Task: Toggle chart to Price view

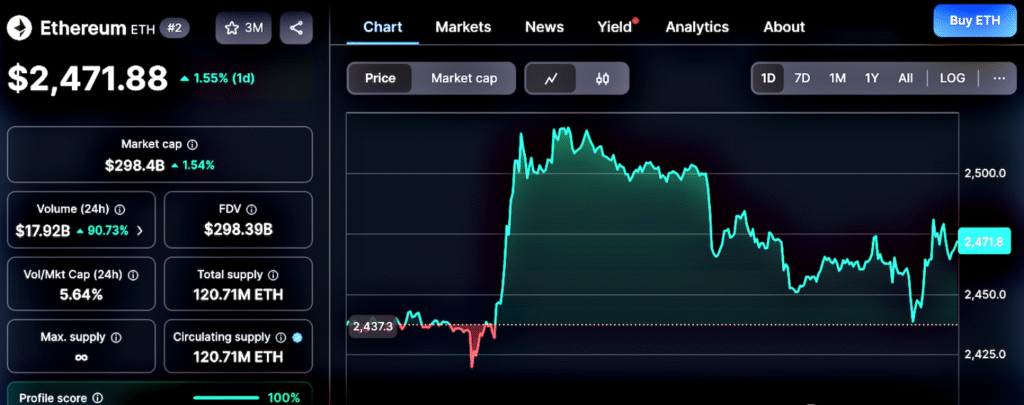Action: 380,78
